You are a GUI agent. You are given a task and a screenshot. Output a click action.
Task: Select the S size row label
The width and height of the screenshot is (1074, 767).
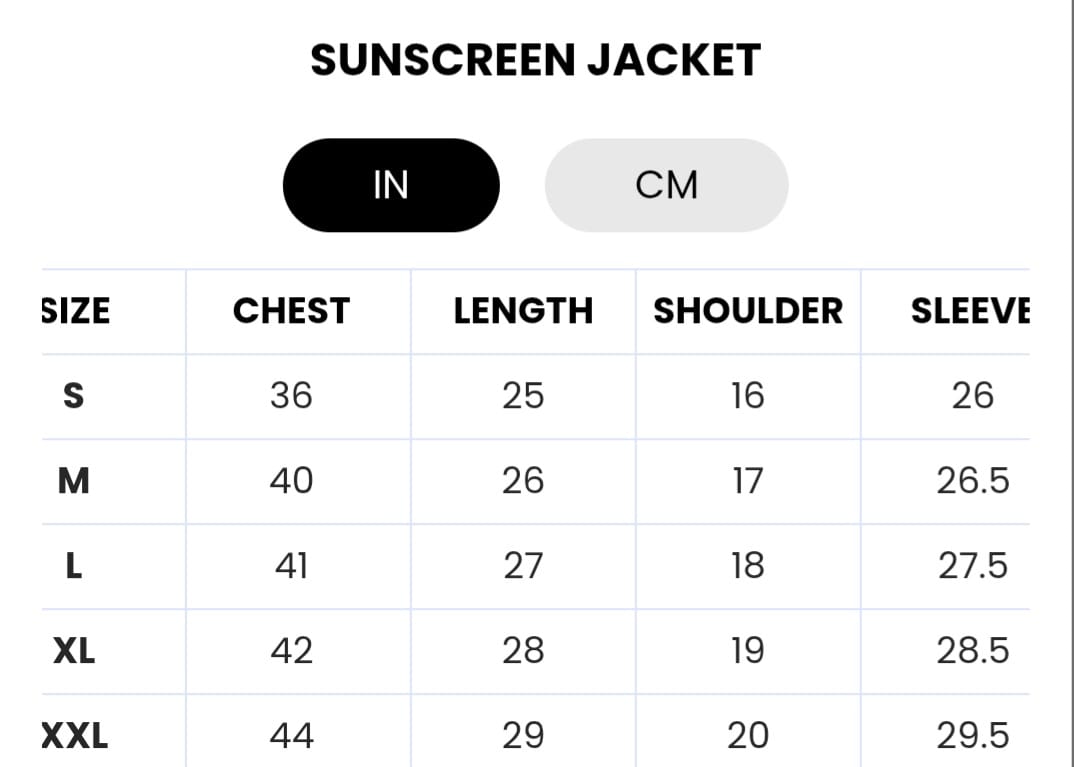coord(74,396)
